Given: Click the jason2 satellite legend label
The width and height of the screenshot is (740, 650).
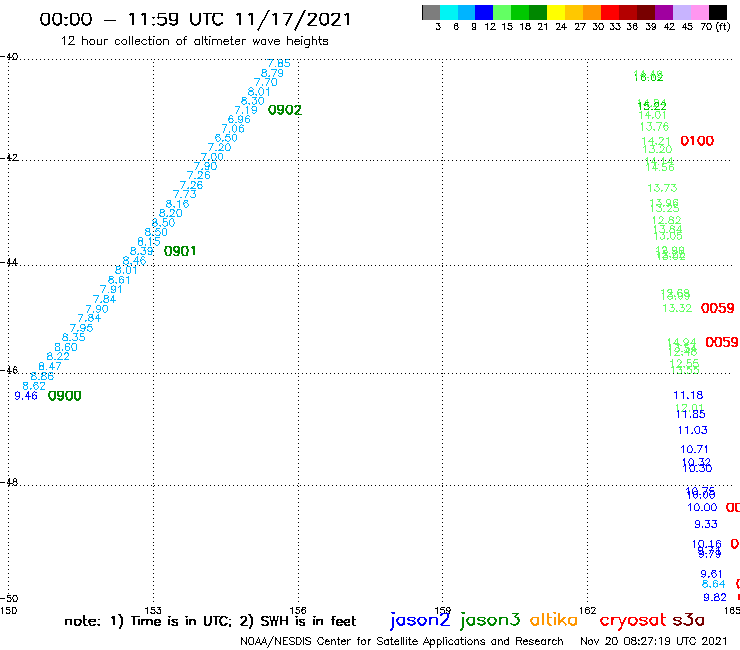Looking at the screenshot, I should click(420, 620).
